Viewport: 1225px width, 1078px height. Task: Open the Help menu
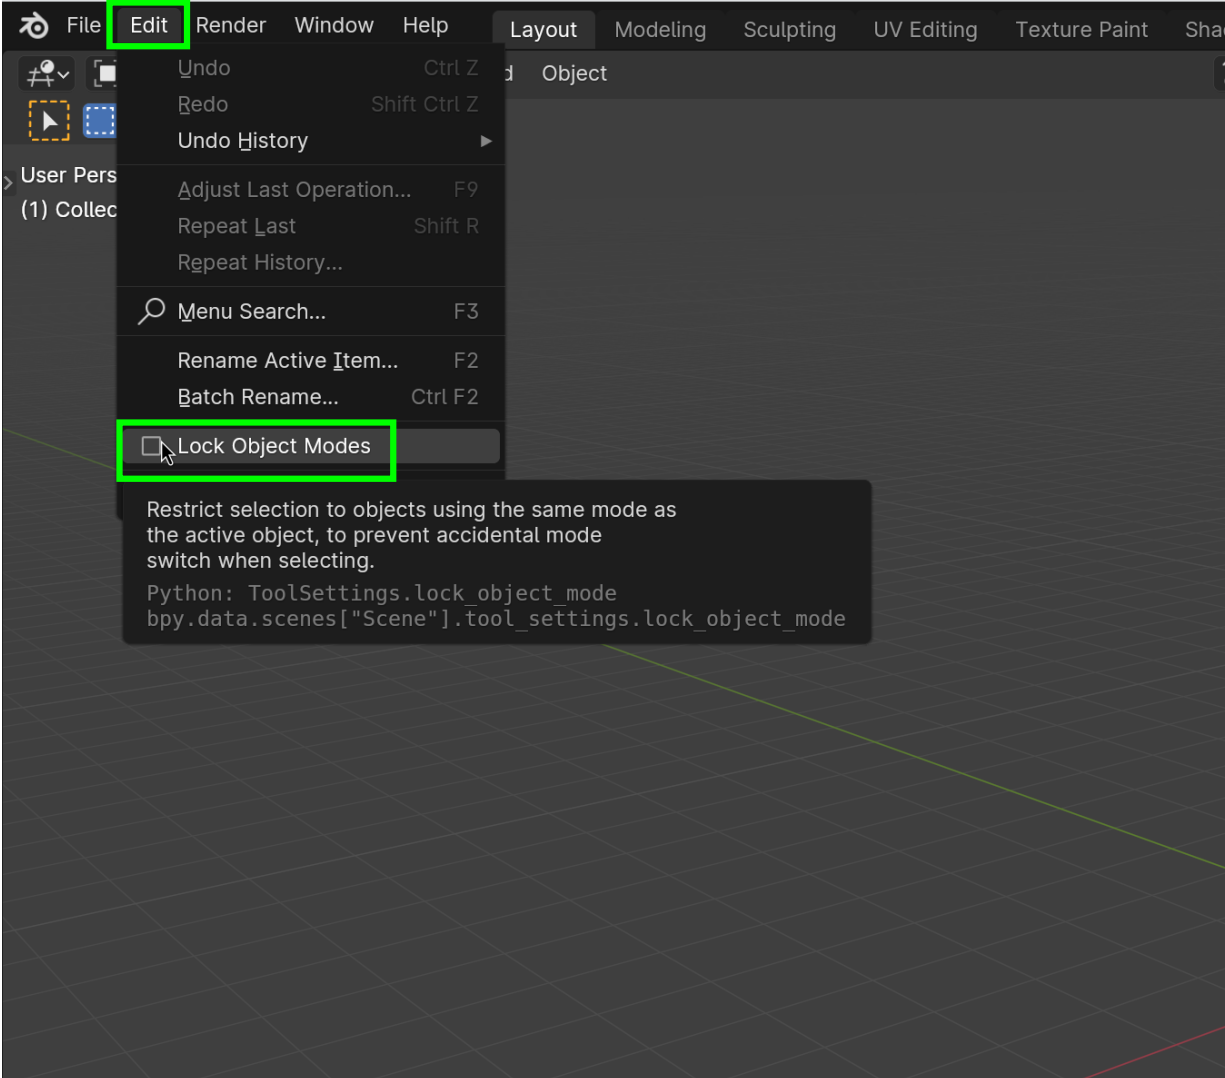point(425,25)
